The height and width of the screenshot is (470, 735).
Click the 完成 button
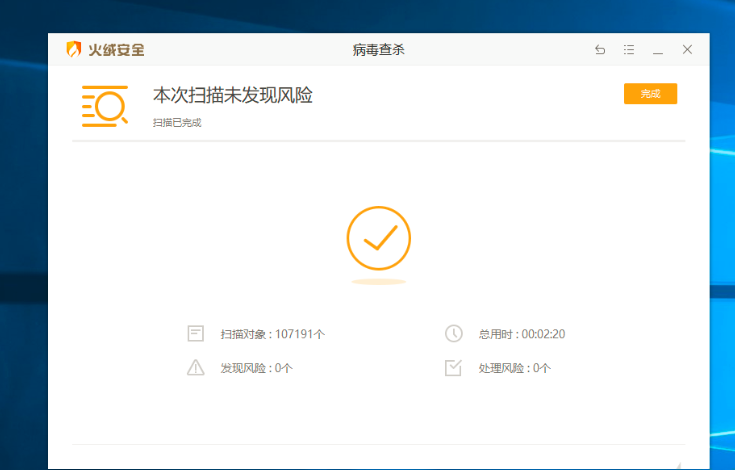(x=650, y=94)
